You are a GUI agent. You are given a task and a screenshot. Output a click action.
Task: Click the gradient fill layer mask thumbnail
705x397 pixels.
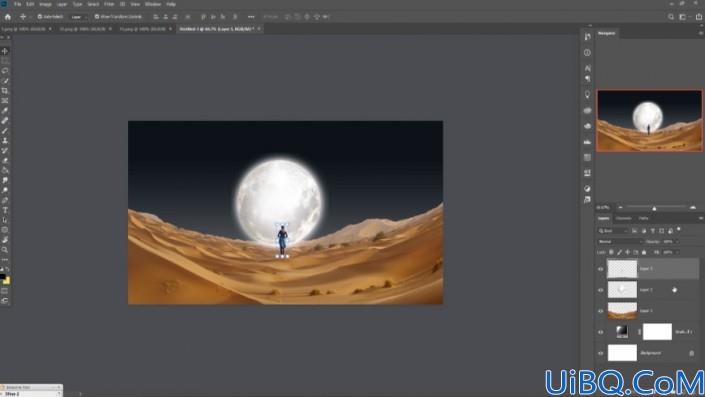point(657,332)
